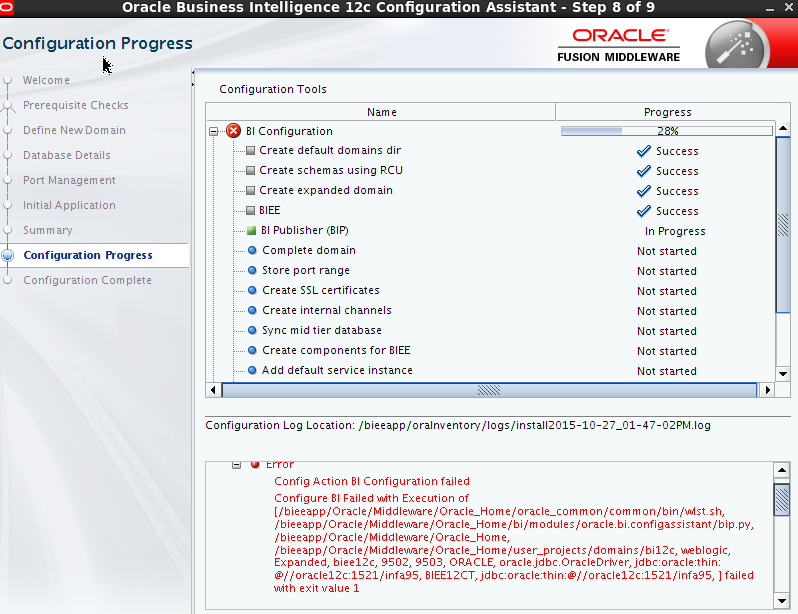Click the sidebar collapse arrow on divider
798x614 pixels.
click(x=193, y=73)
